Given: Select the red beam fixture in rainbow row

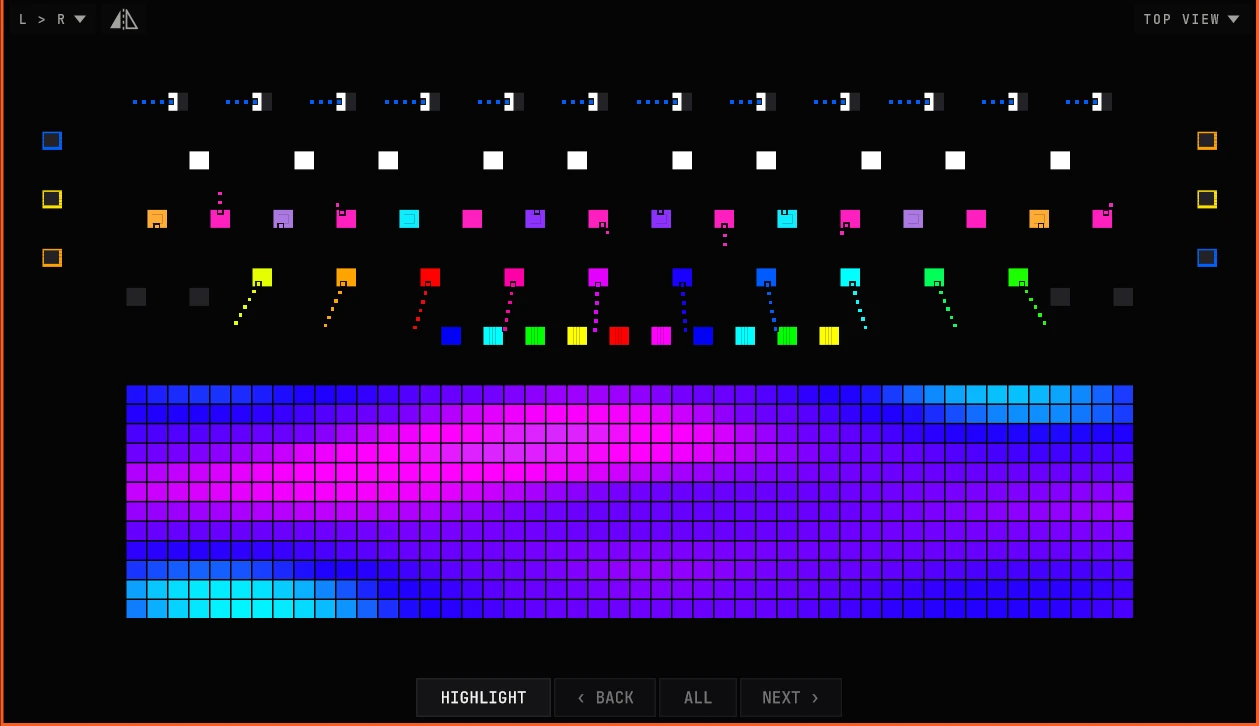Looking at the screenshot, I should pyautogui.click(x=430, y=277).
